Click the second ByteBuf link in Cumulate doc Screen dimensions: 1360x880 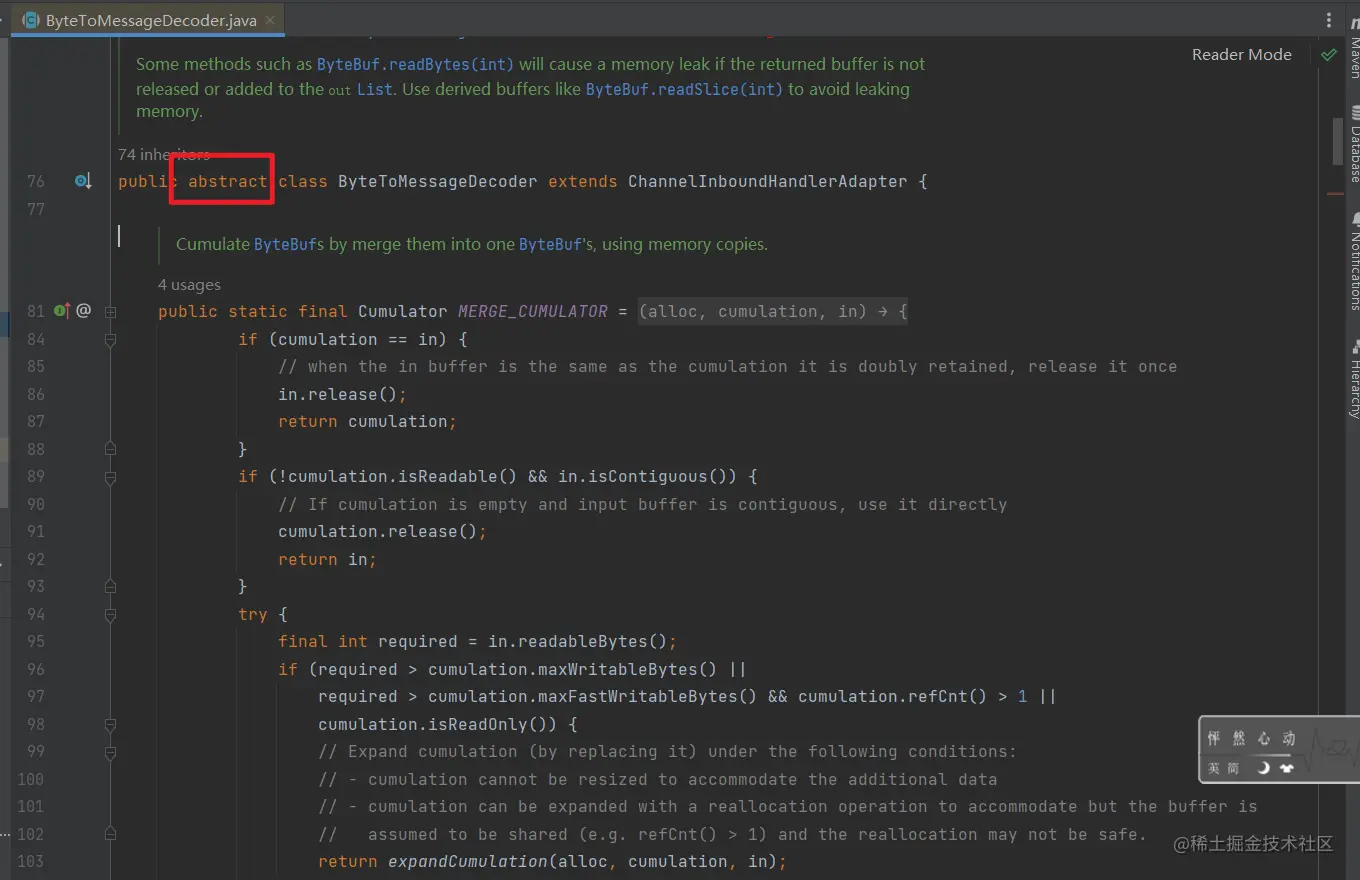pos(550,245)
